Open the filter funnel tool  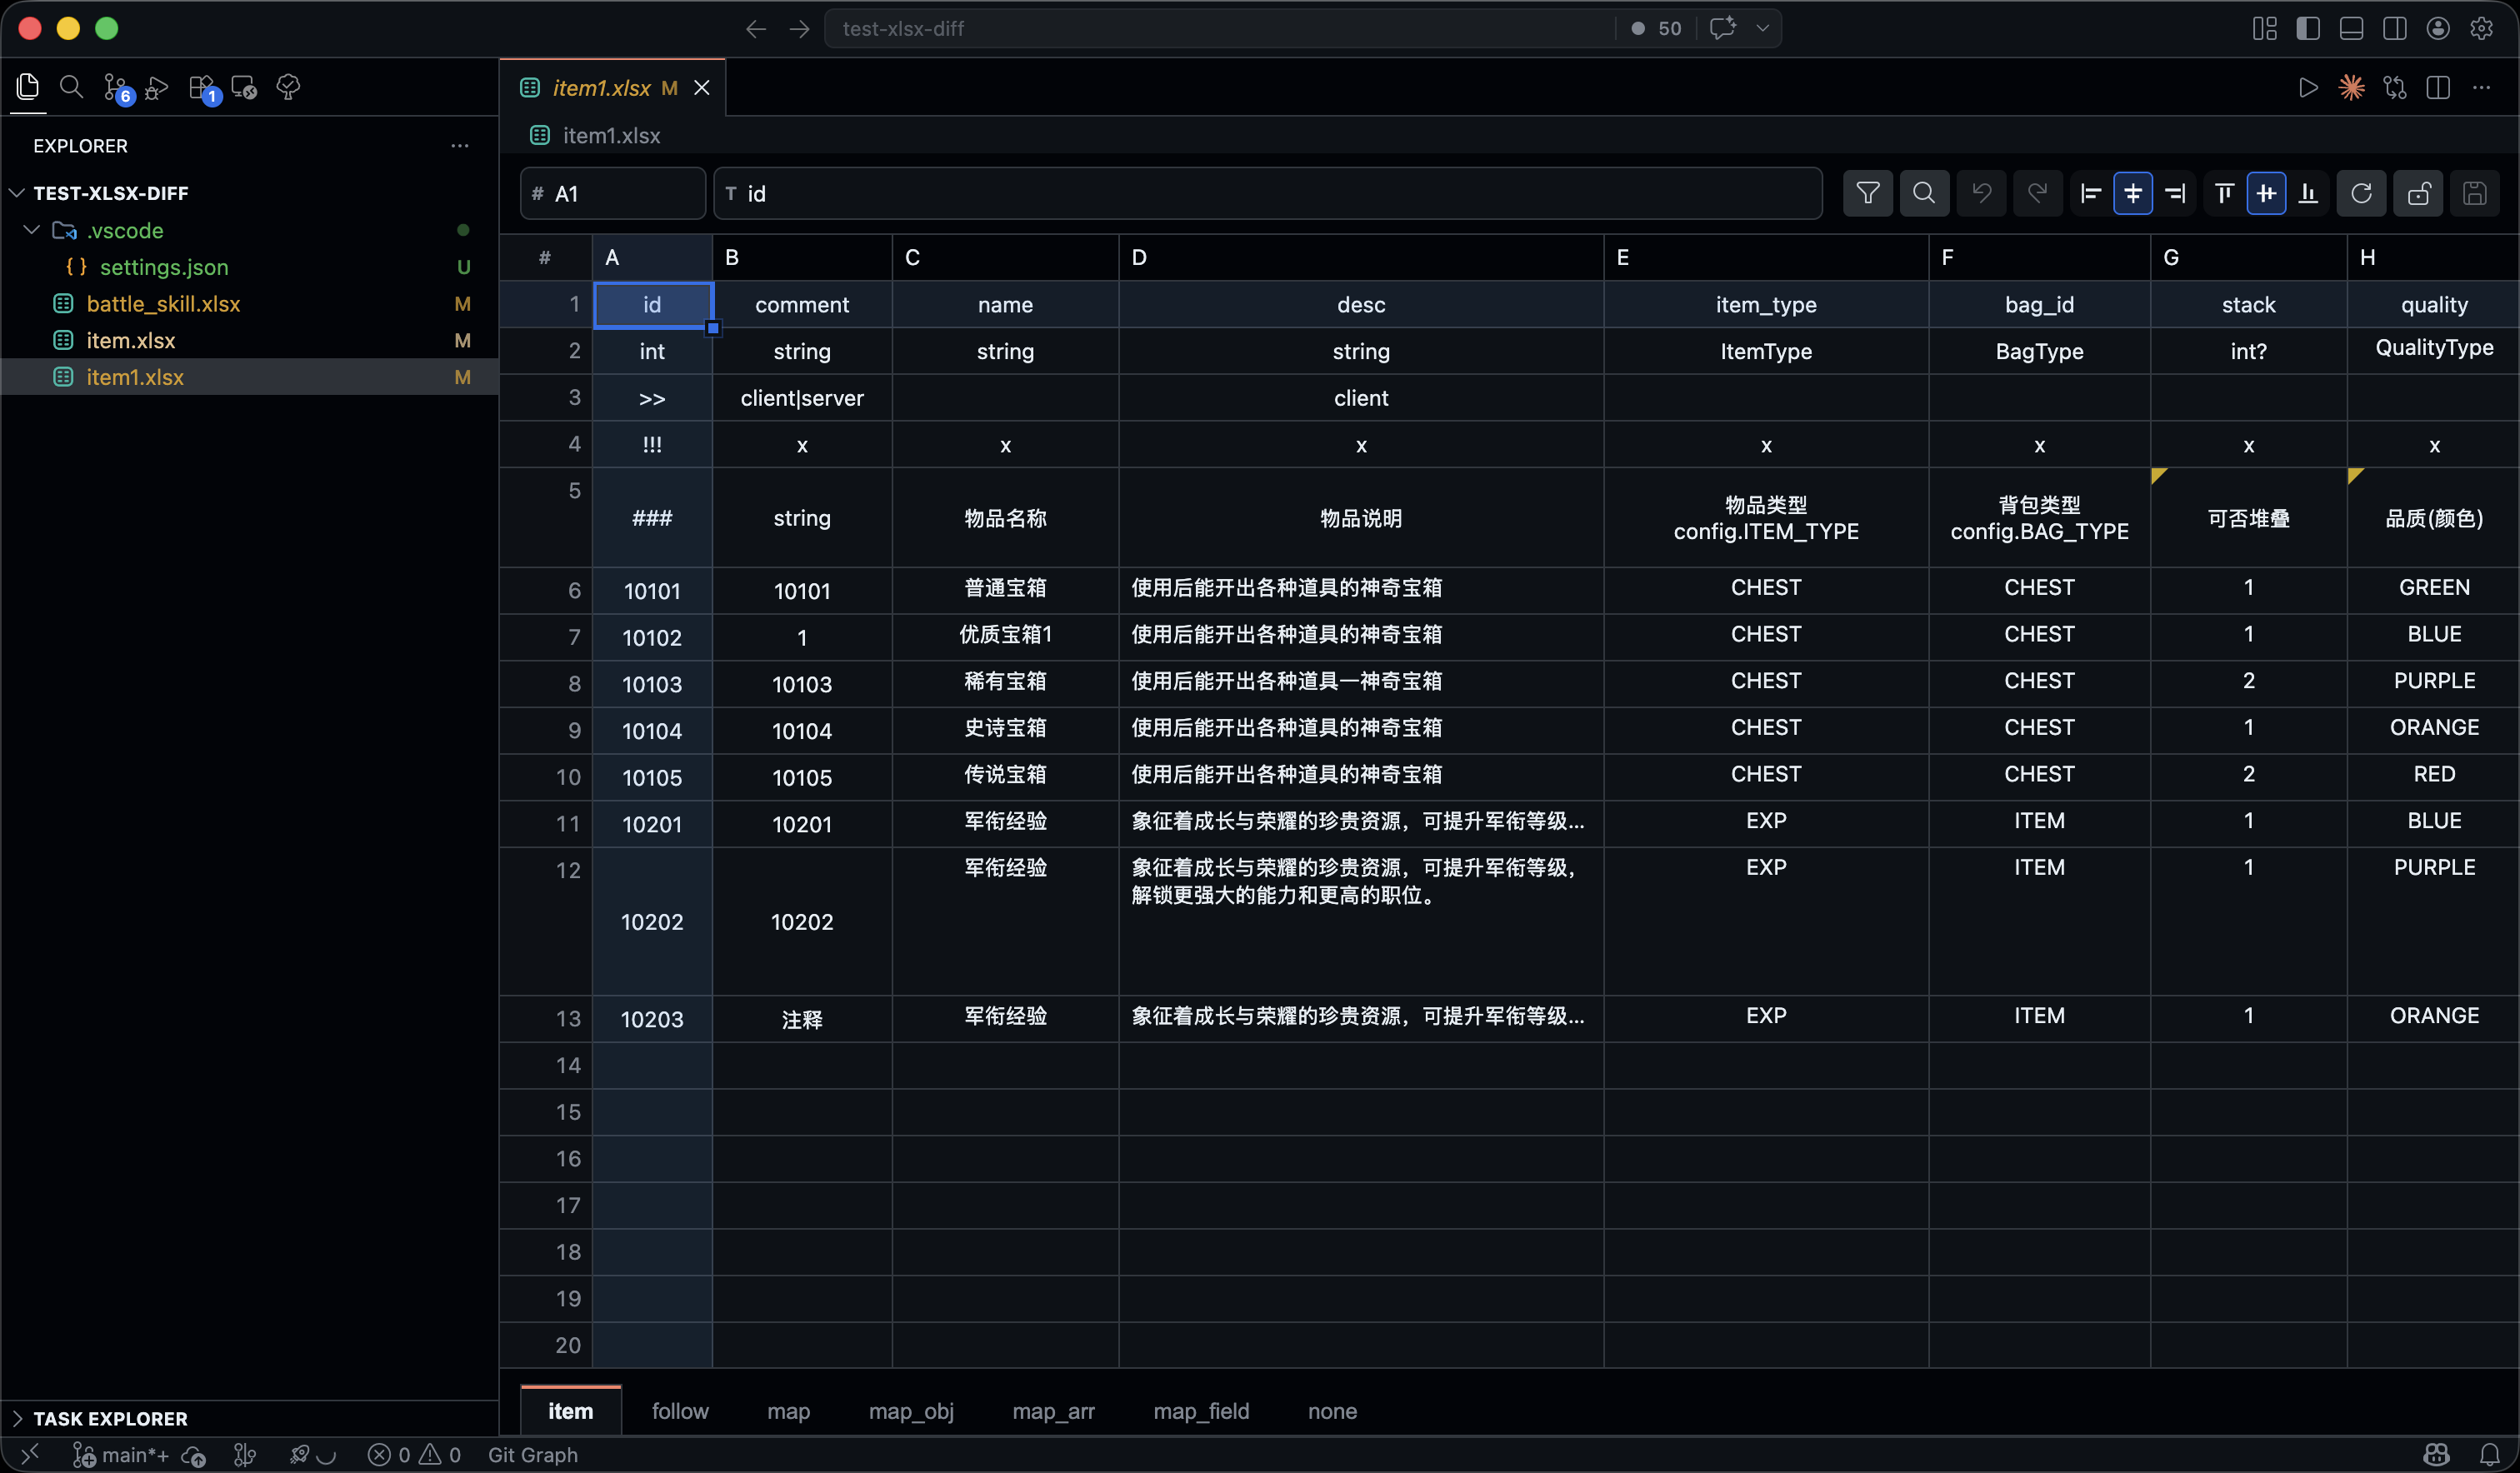pyautogui.click(x=1867, y=193)
